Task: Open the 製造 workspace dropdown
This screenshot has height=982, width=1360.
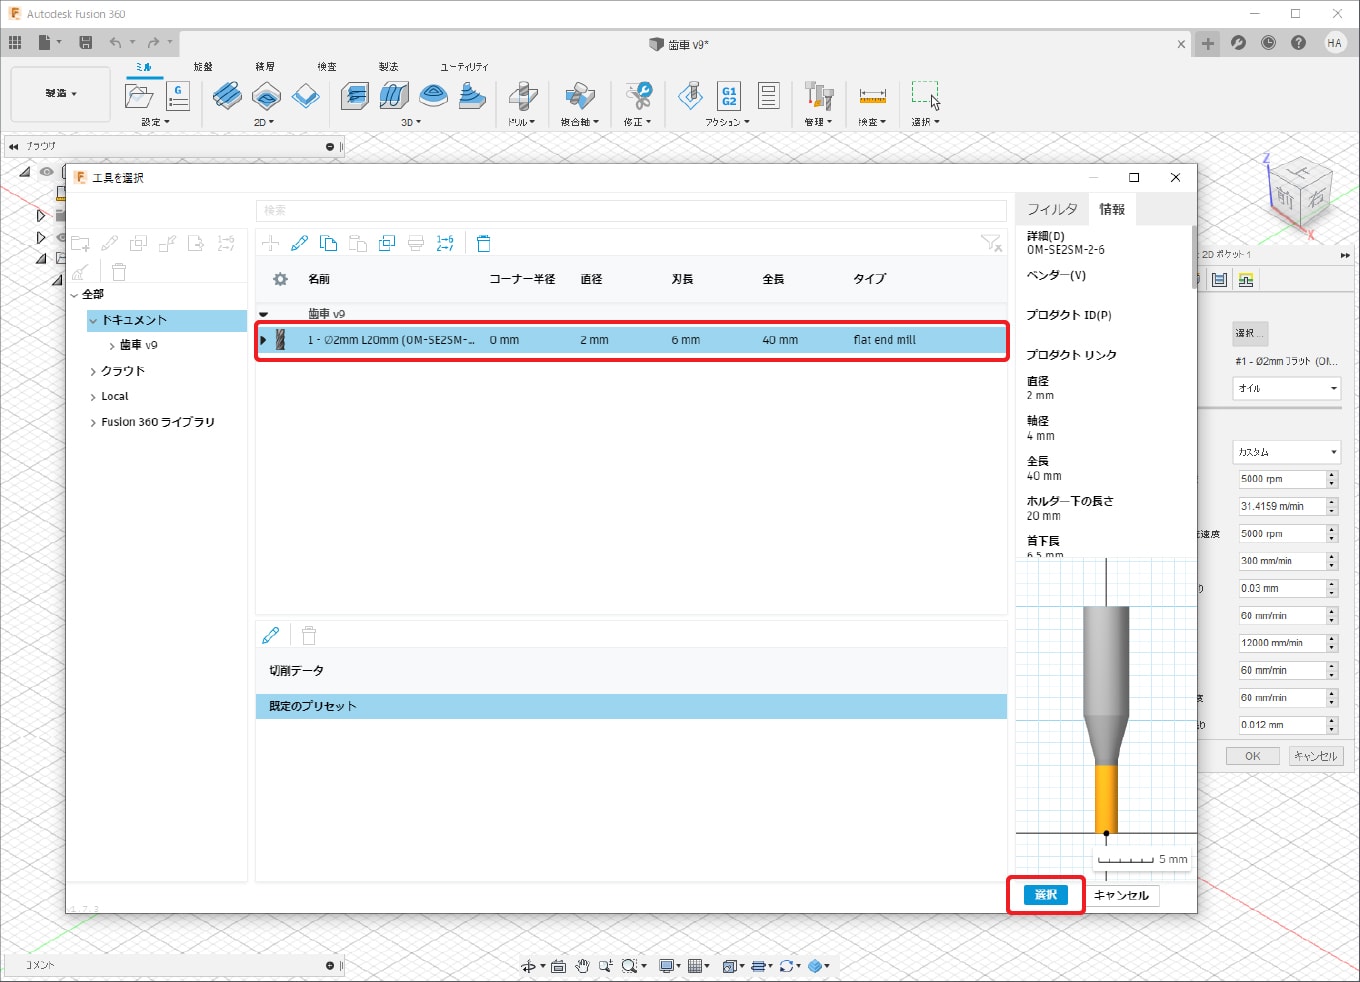Action: pyautogui.click(x=60, y=94)
